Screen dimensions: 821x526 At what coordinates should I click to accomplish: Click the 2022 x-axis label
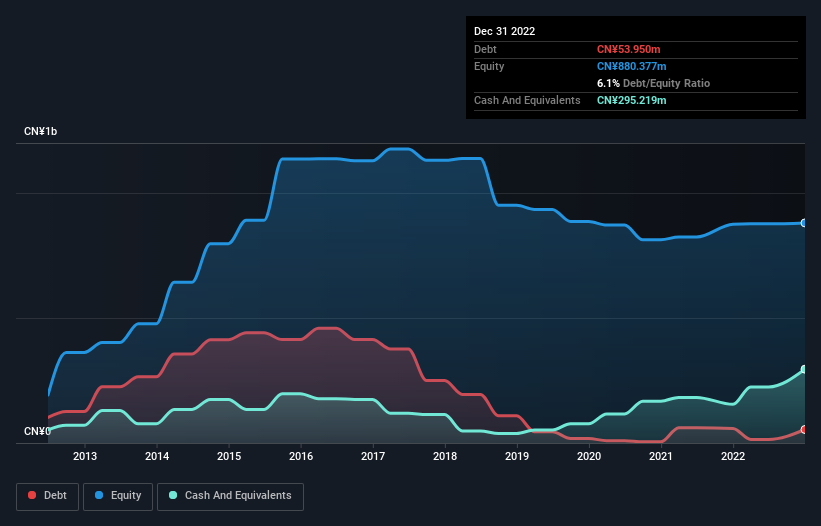pos(733,456)
